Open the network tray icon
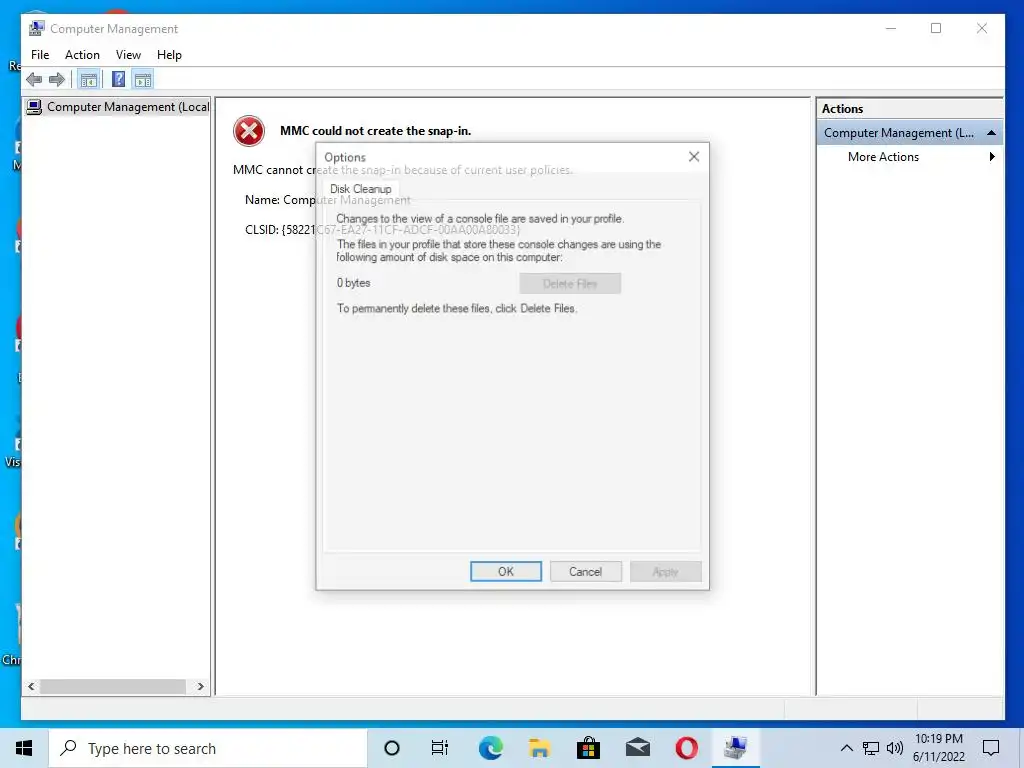 pos(871,748)
